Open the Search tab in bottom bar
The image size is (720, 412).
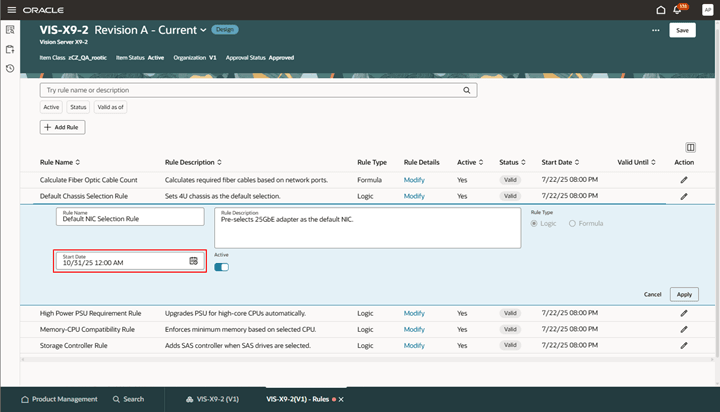pos(129,399)
